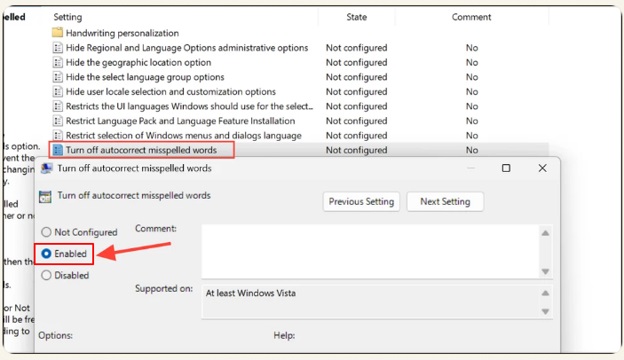Click policy icon for Hide user locale selection
This screenshot has height=360, width=624.
click(58, 91)
